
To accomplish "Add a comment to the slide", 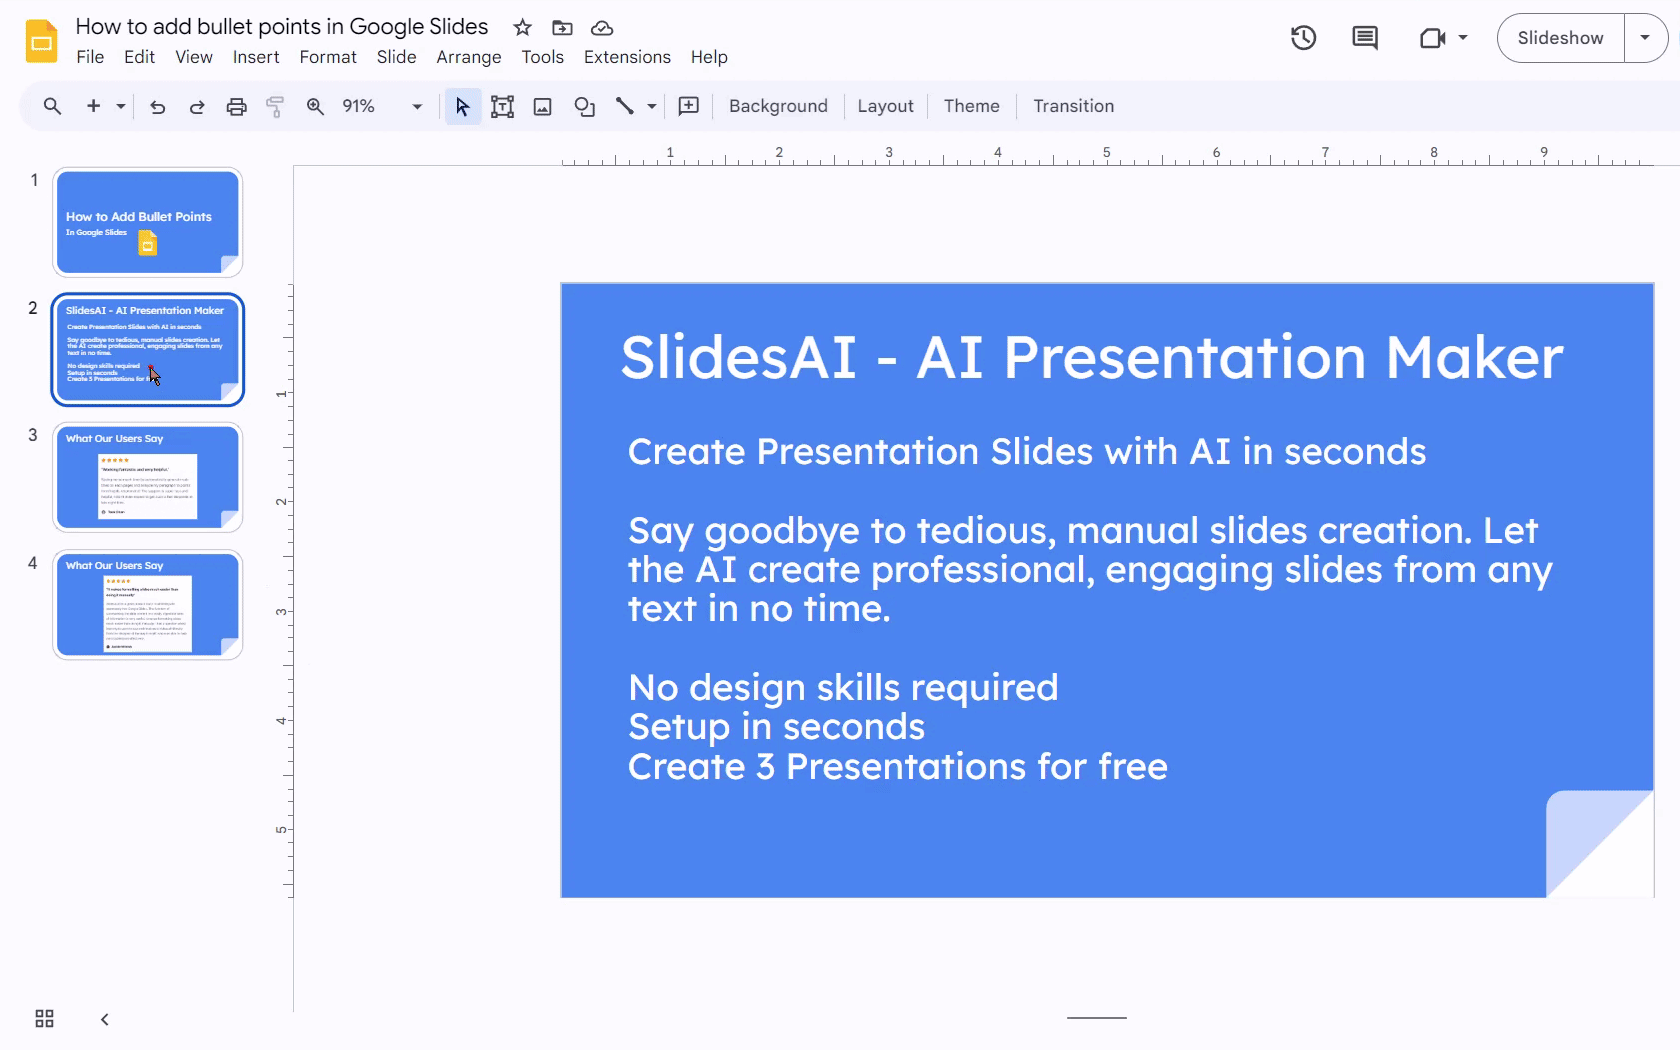I will pyautogui.click(x=688, y=106).
